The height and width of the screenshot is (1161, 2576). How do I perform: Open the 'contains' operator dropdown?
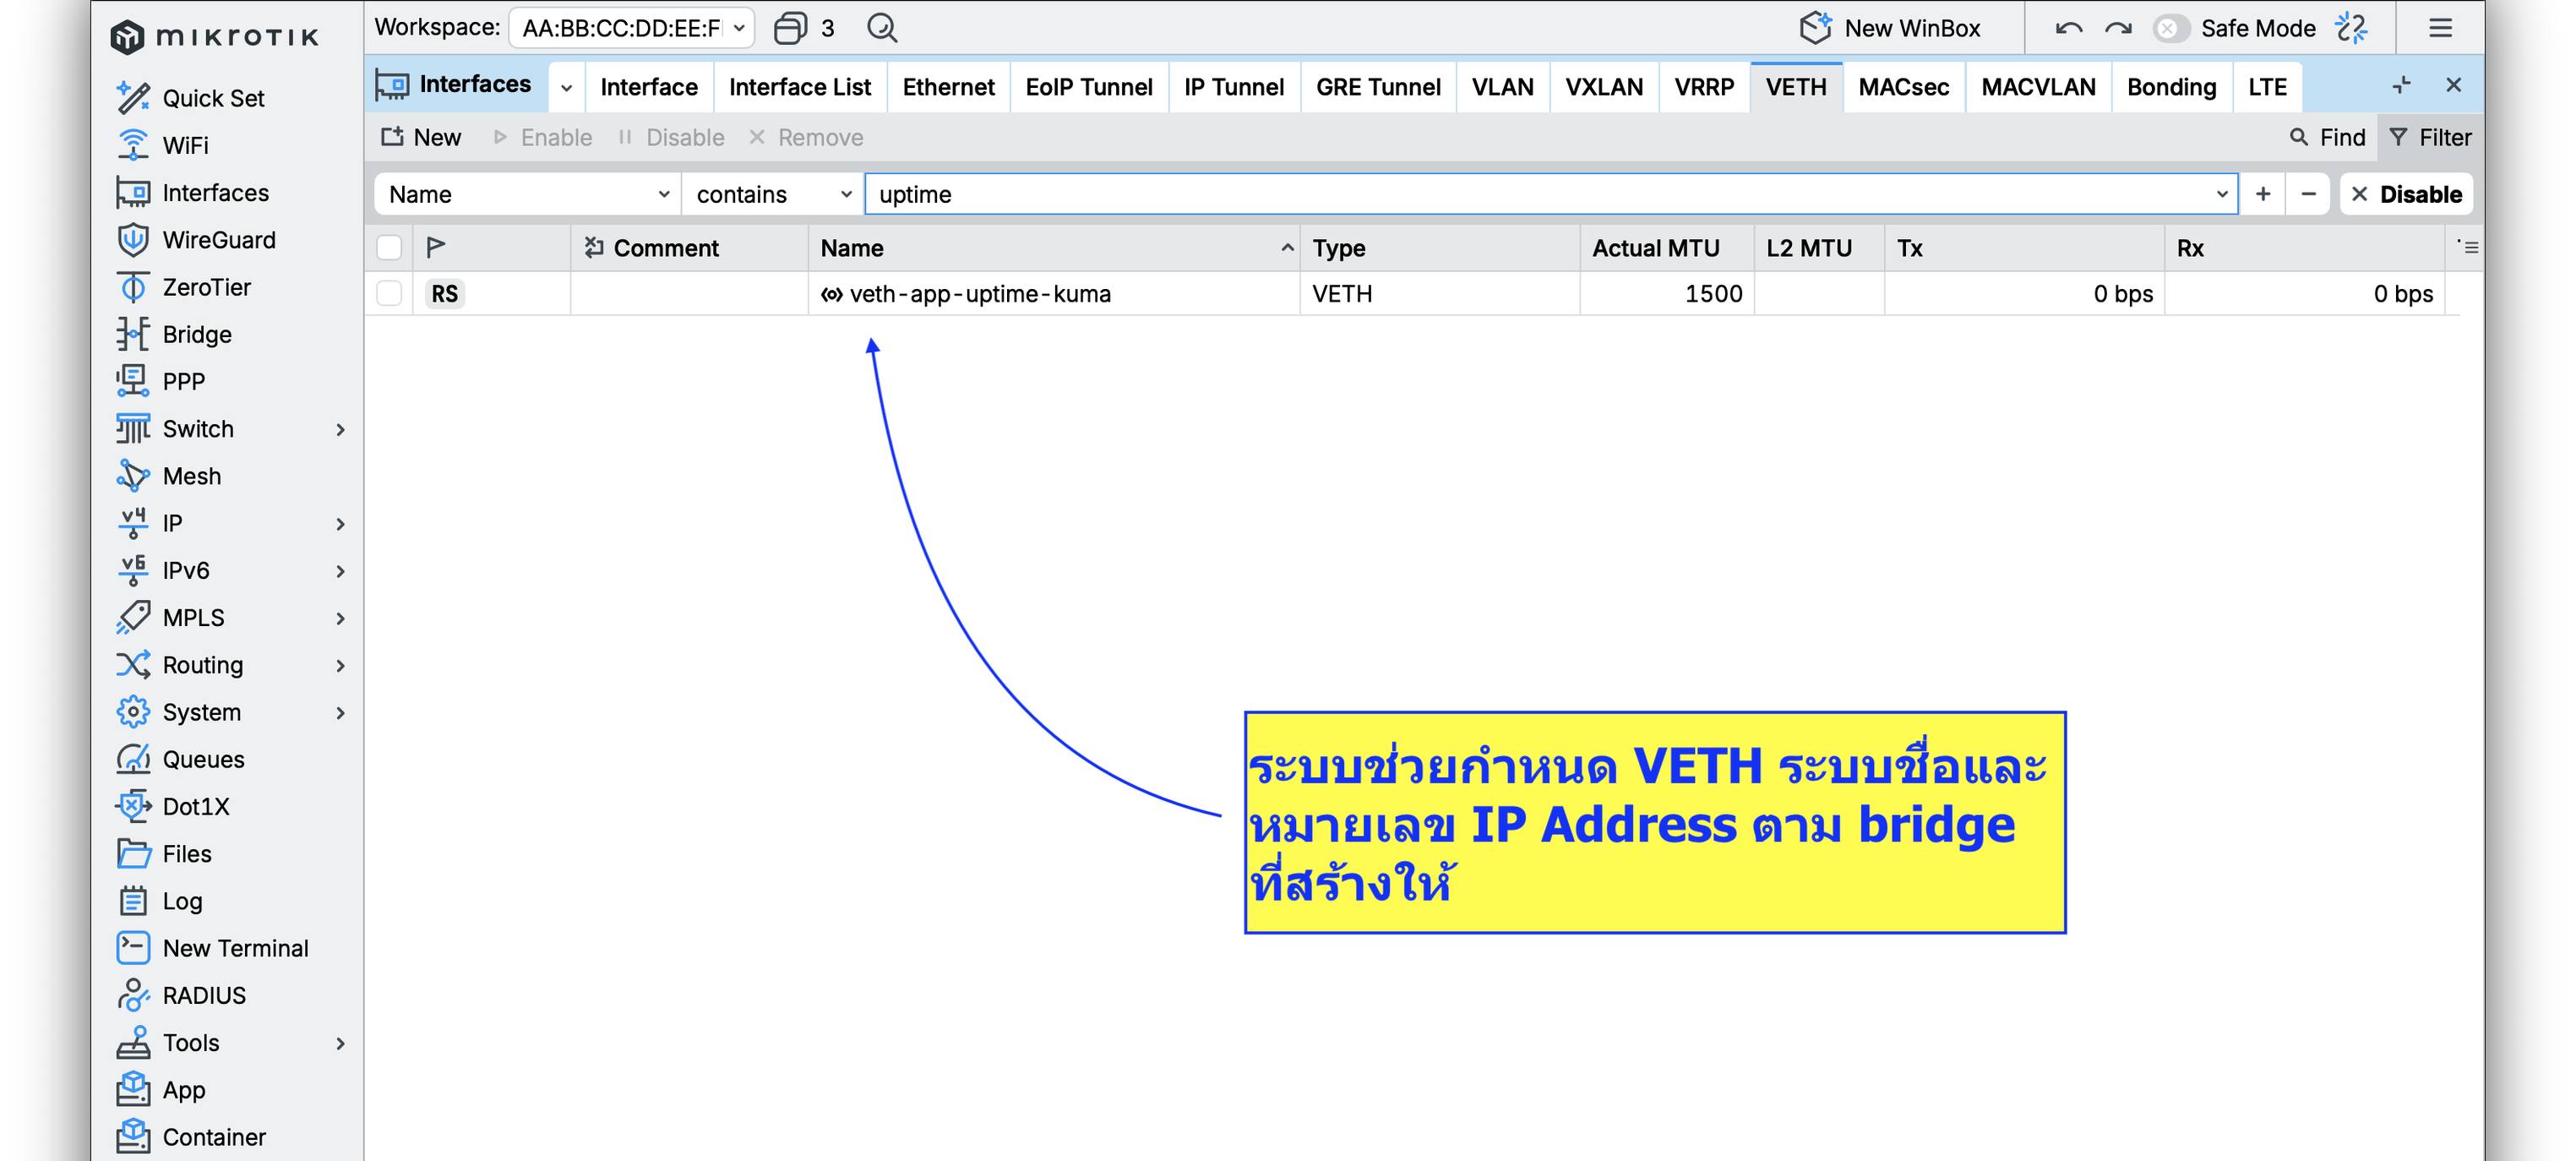click(772, 194)
